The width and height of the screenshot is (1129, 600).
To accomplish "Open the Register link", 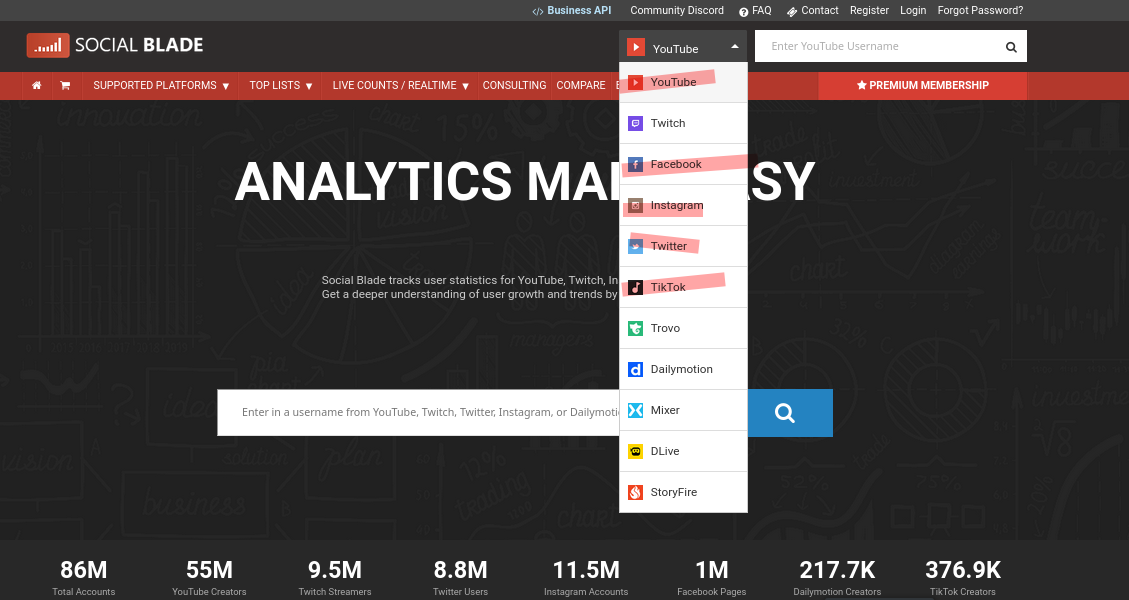I will click(869, 11).
